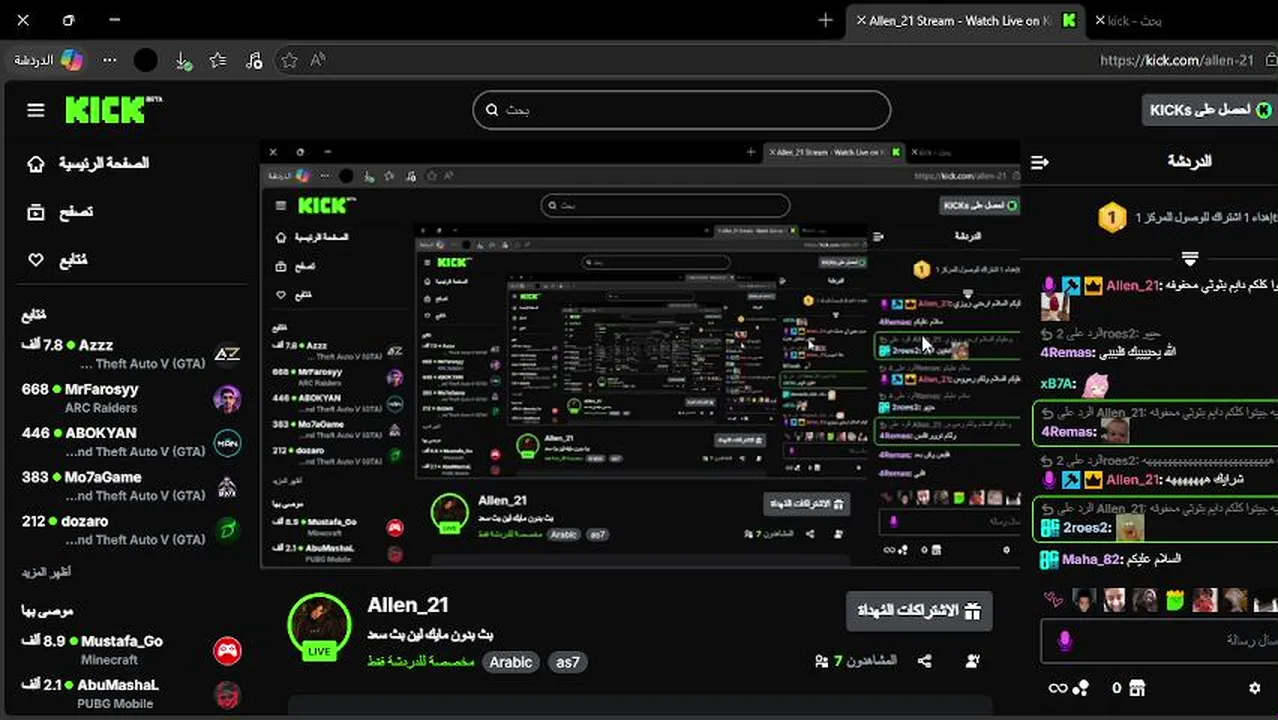Open browser profile circle icon

pyautogui.click(x=146, y=60)
